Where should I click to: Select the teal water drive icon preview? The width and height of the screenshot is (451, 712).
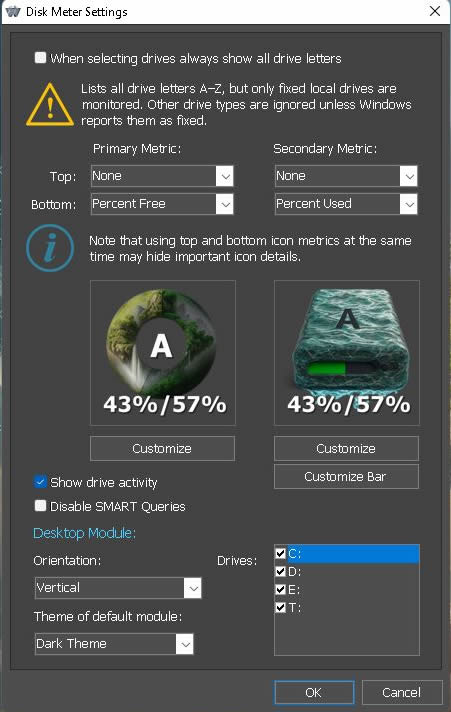click(x=347, y=352)
